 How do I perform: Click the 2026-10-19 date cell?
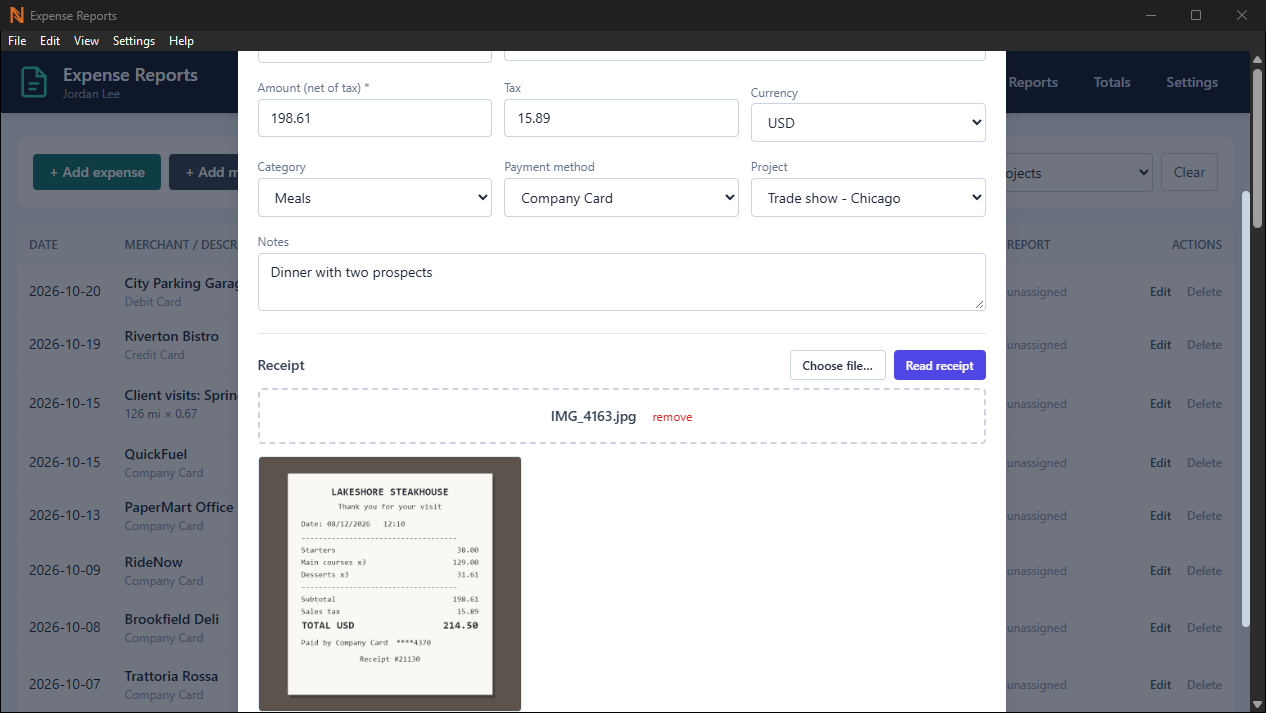pyautogui.click(x=65, y=345)
